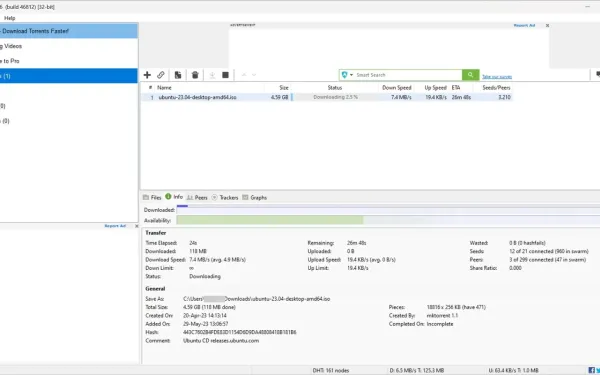Click the 26m 48s ETA cell
Screen dimensions: 600x375
[461, 97]
